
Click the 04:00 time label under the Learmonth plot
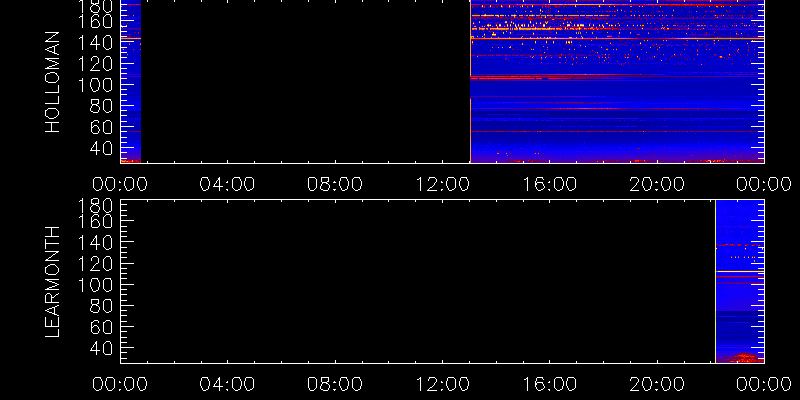point(227,384)
